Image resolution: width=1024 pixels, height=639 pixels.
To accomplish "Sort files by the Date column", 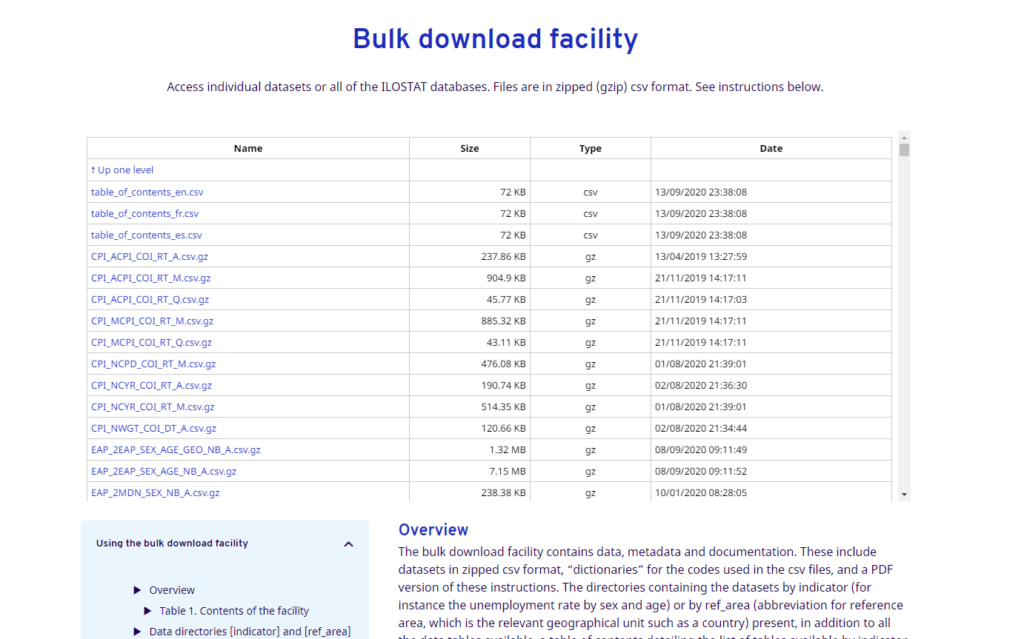I will [x=771, y=148].
